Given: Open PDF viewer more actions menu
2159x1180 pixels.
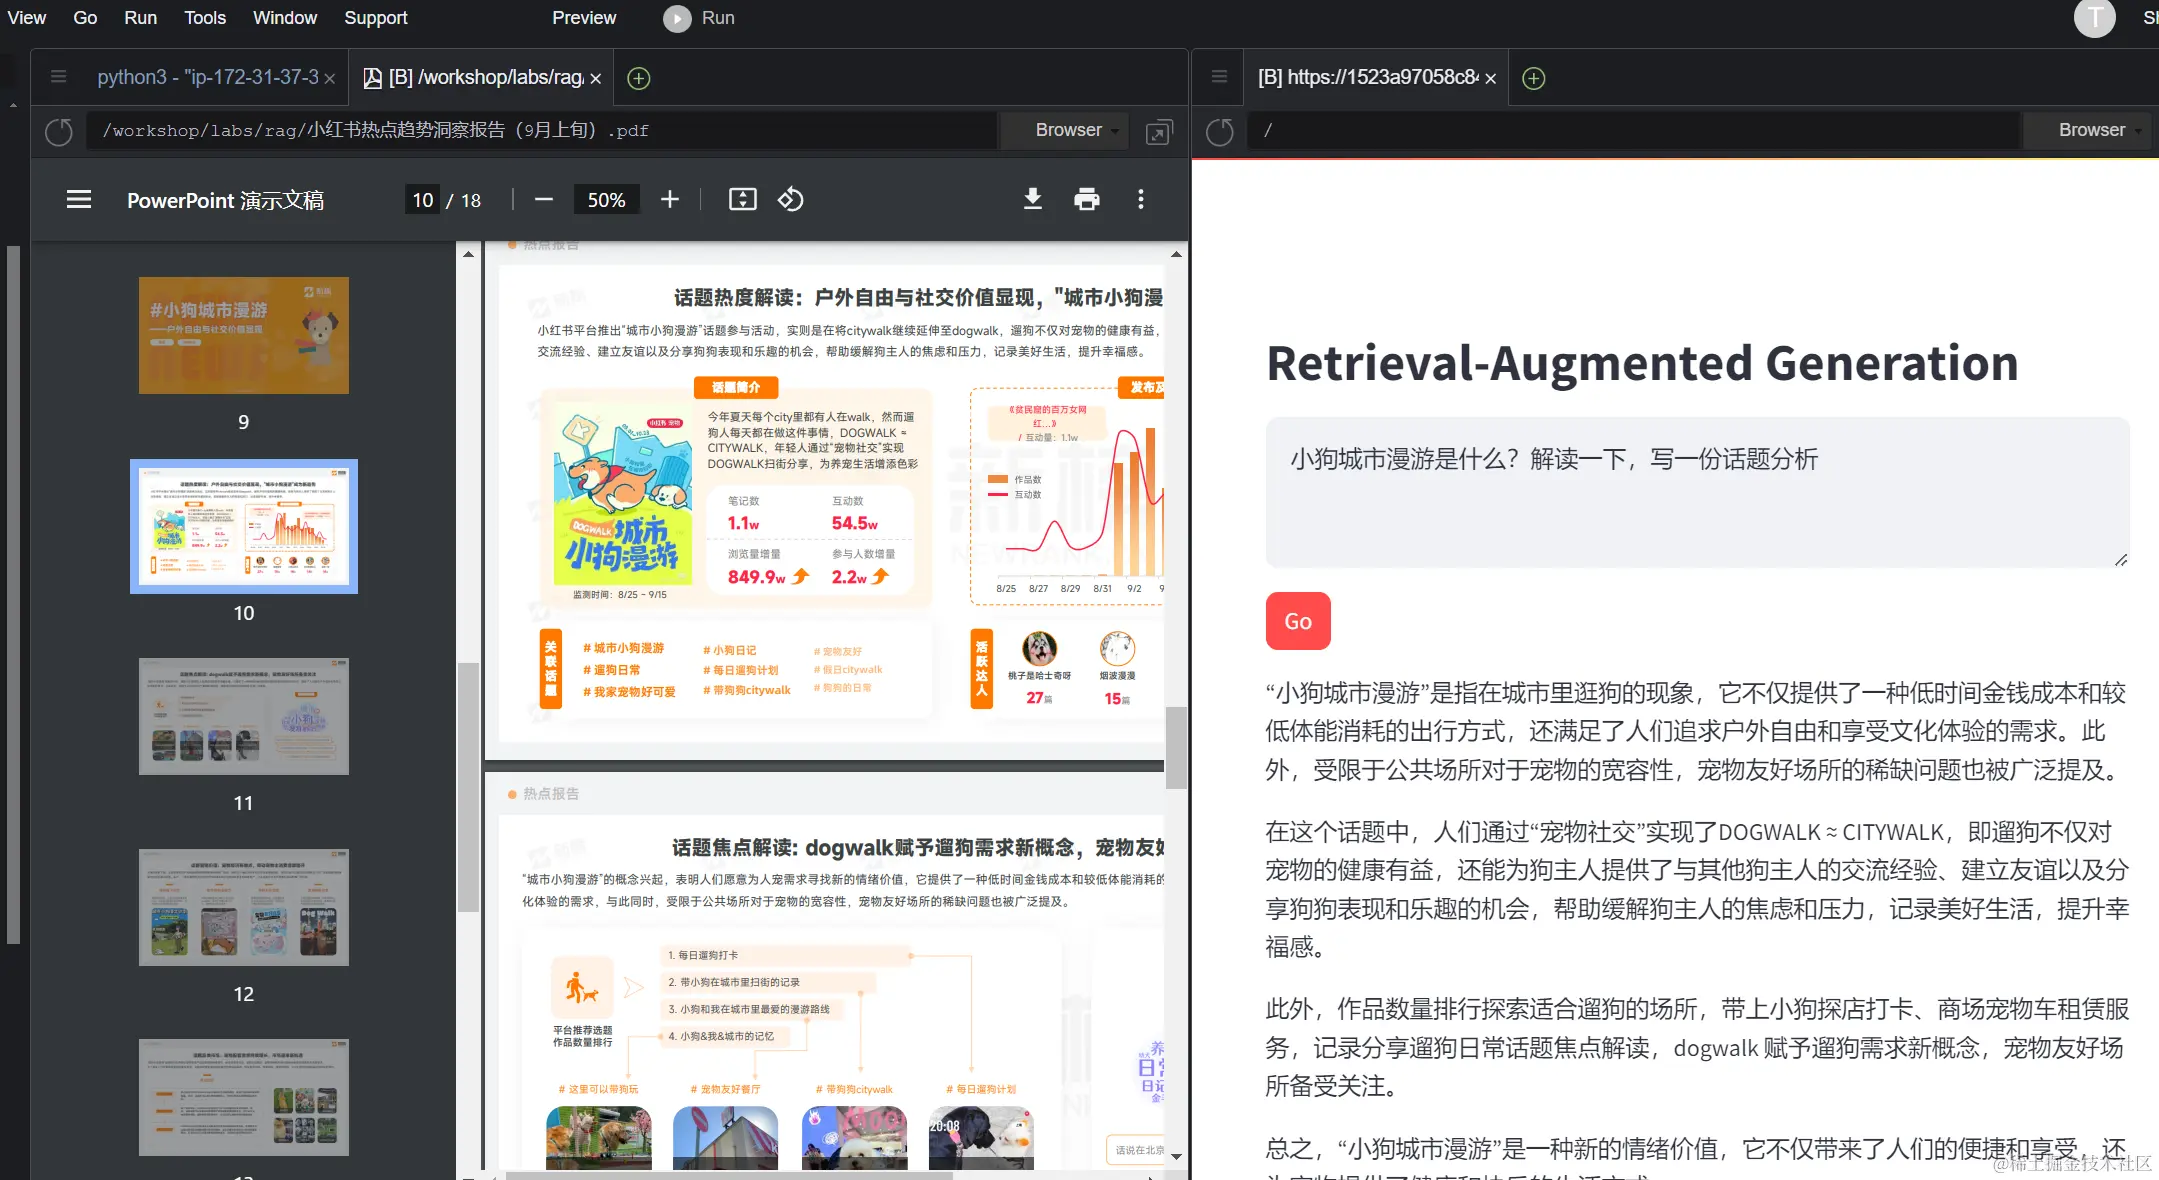Looking at the screenshot, I should click(1141, 200).
